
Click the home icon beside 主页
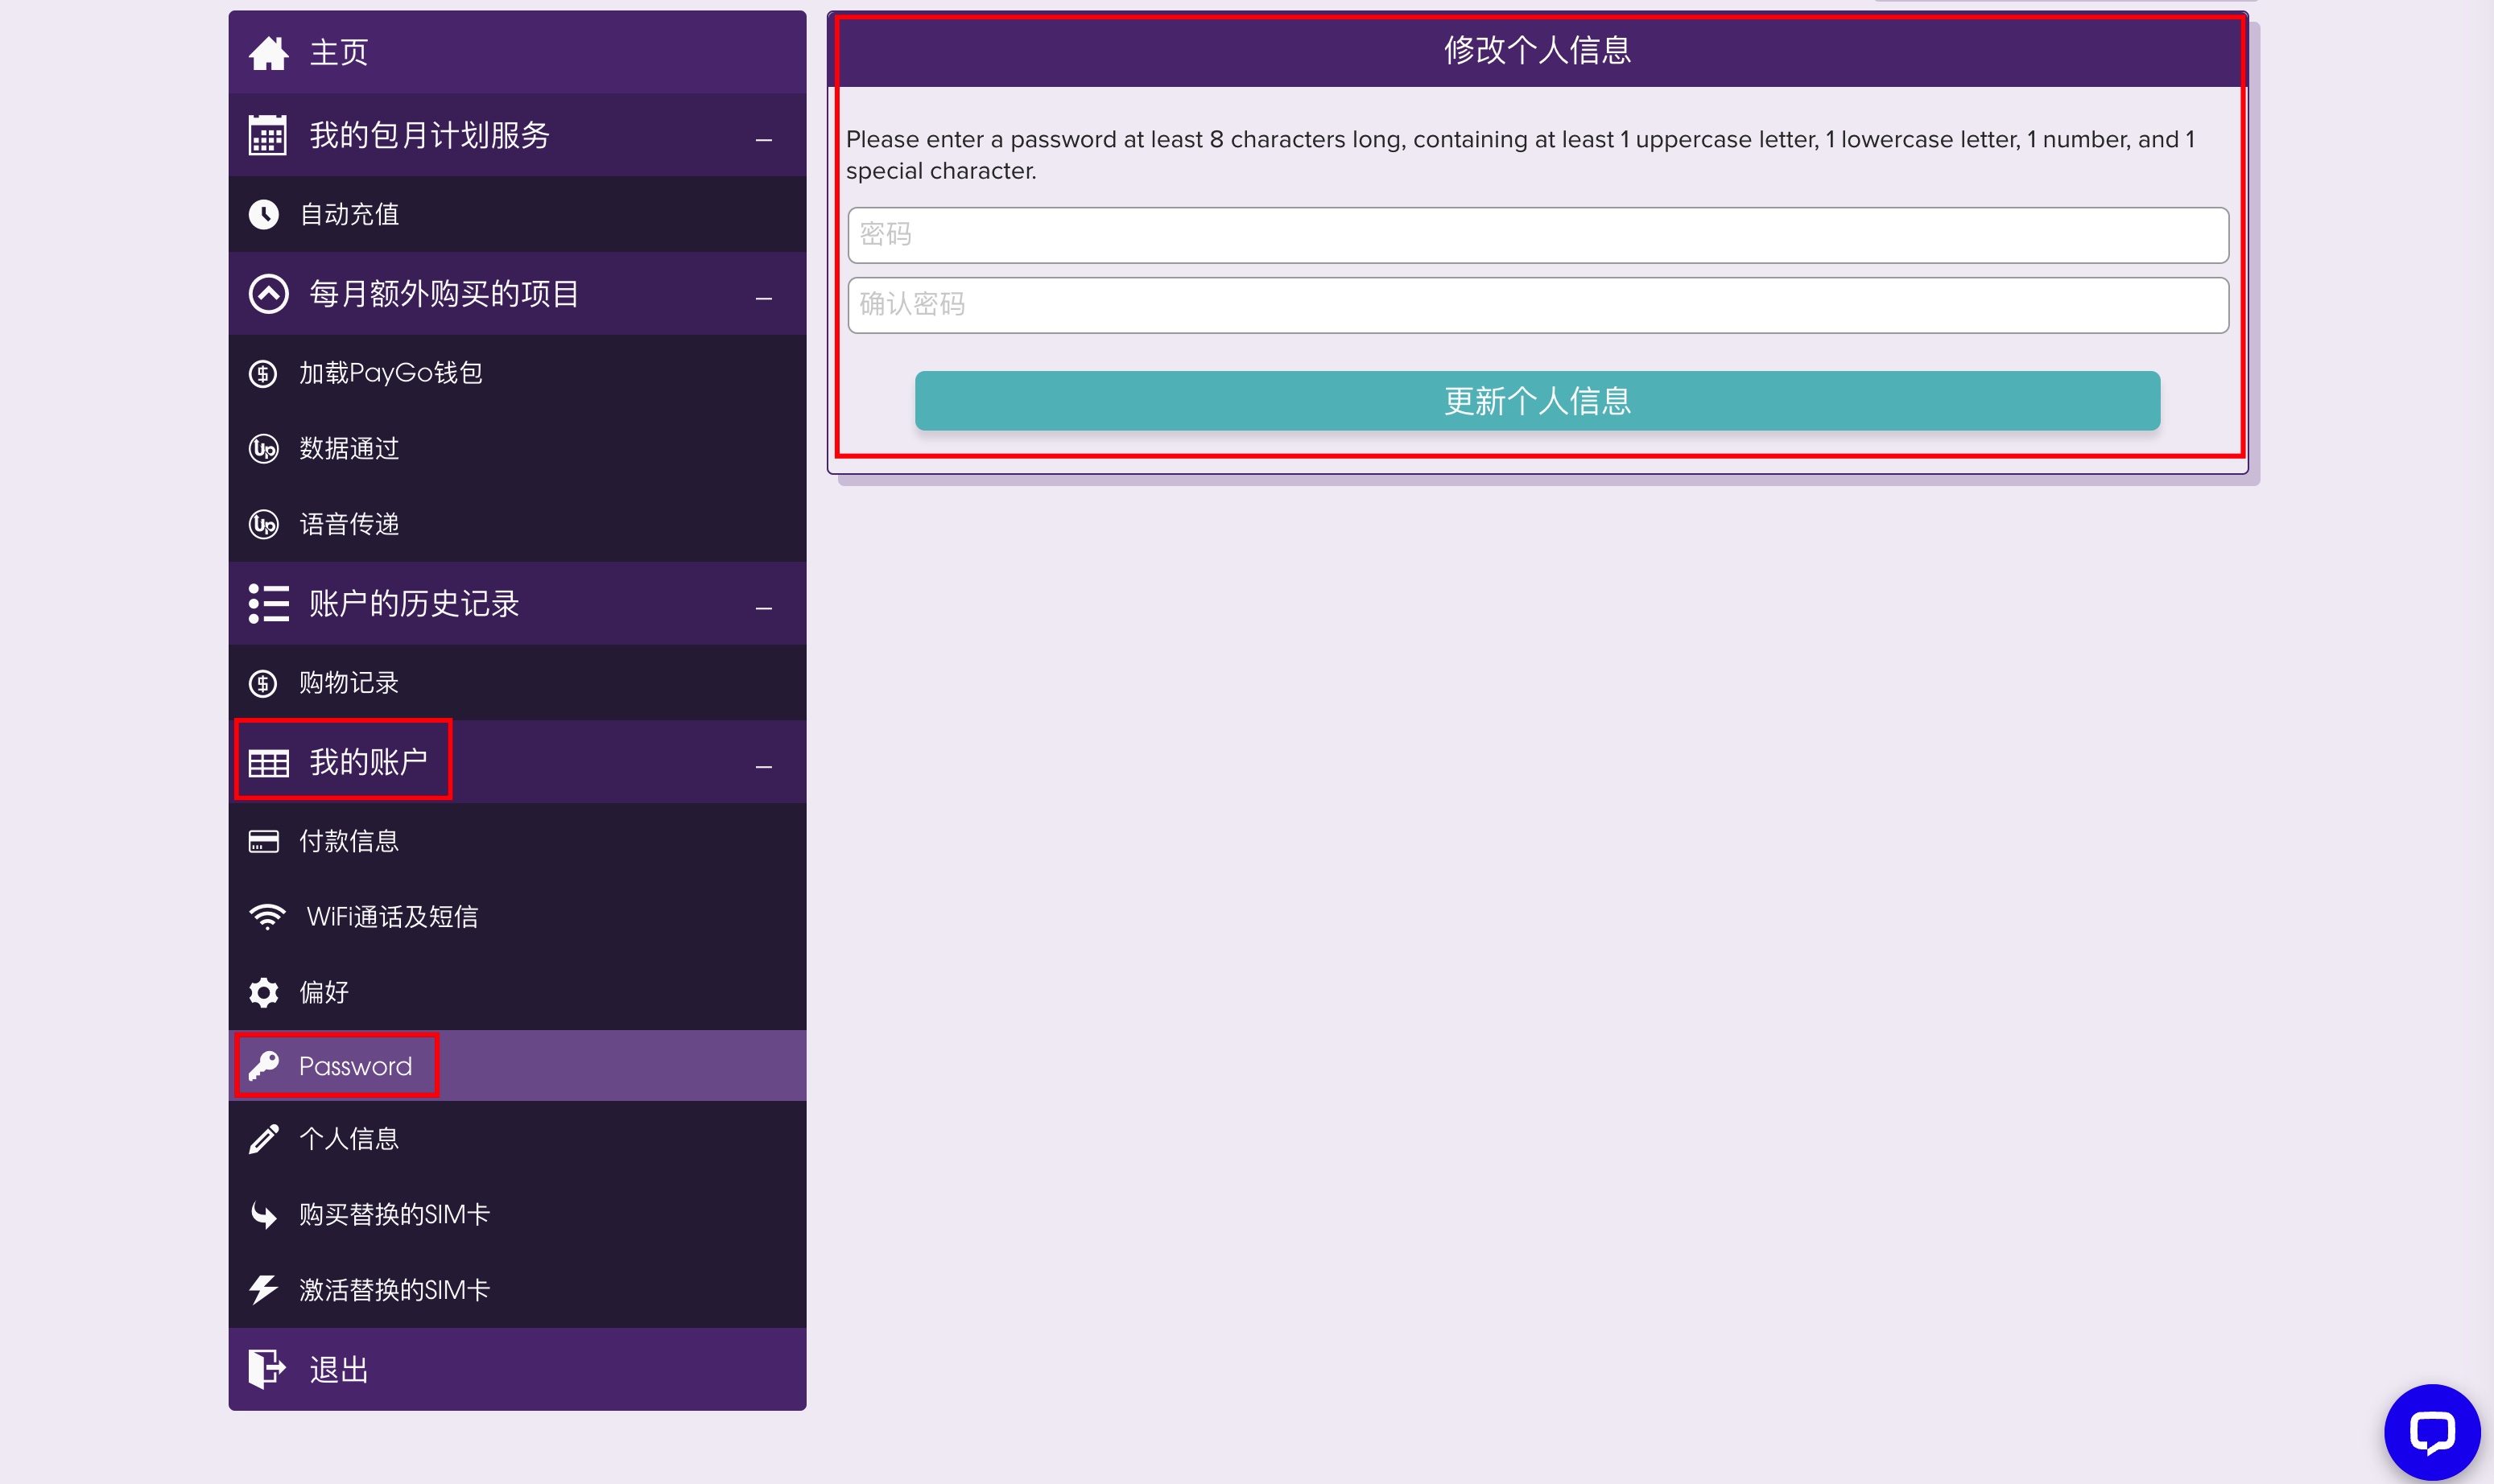pos(268,53)
